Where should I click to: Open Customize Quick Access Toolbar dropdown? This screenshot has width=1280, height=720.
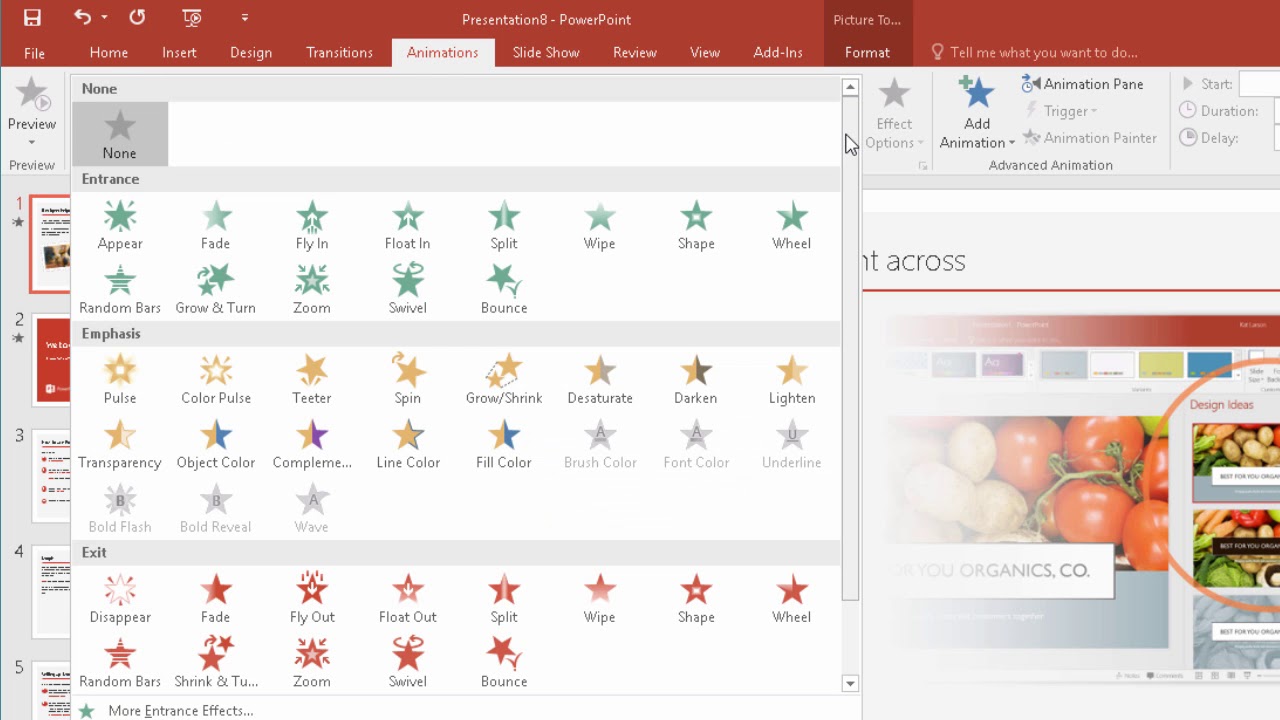[x=245, y=18]
